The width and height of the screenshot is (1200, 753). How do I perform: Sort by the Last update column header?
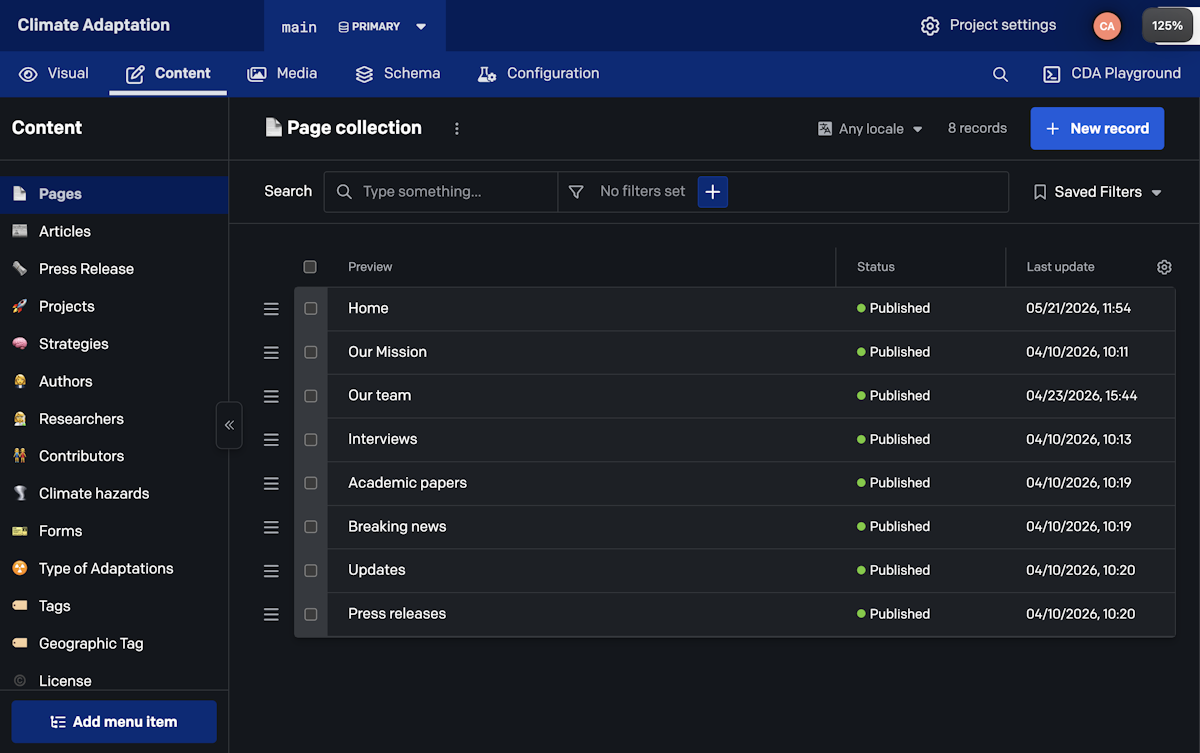[1060, 267]
